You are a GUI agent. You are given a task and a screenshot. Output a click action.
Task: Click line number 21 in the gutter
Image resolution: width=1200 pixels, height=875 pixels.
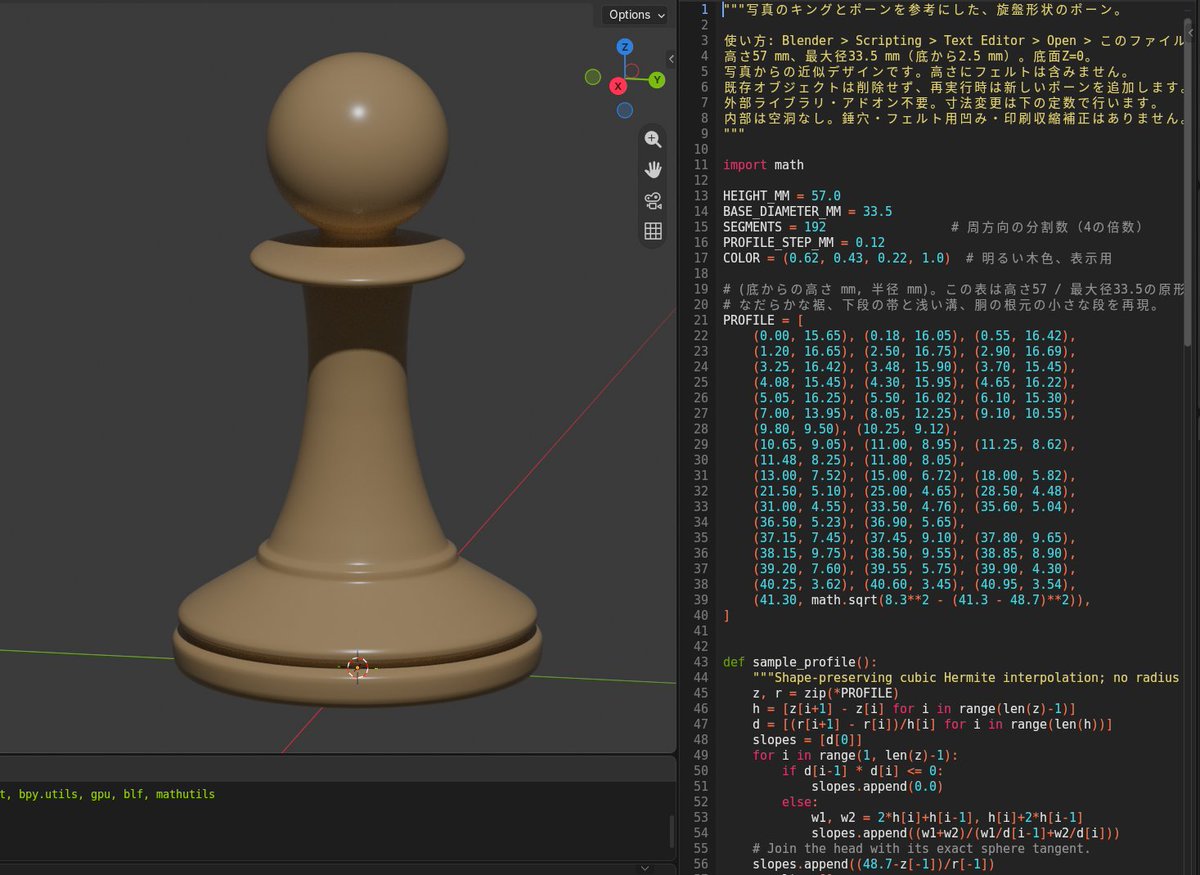701,320
